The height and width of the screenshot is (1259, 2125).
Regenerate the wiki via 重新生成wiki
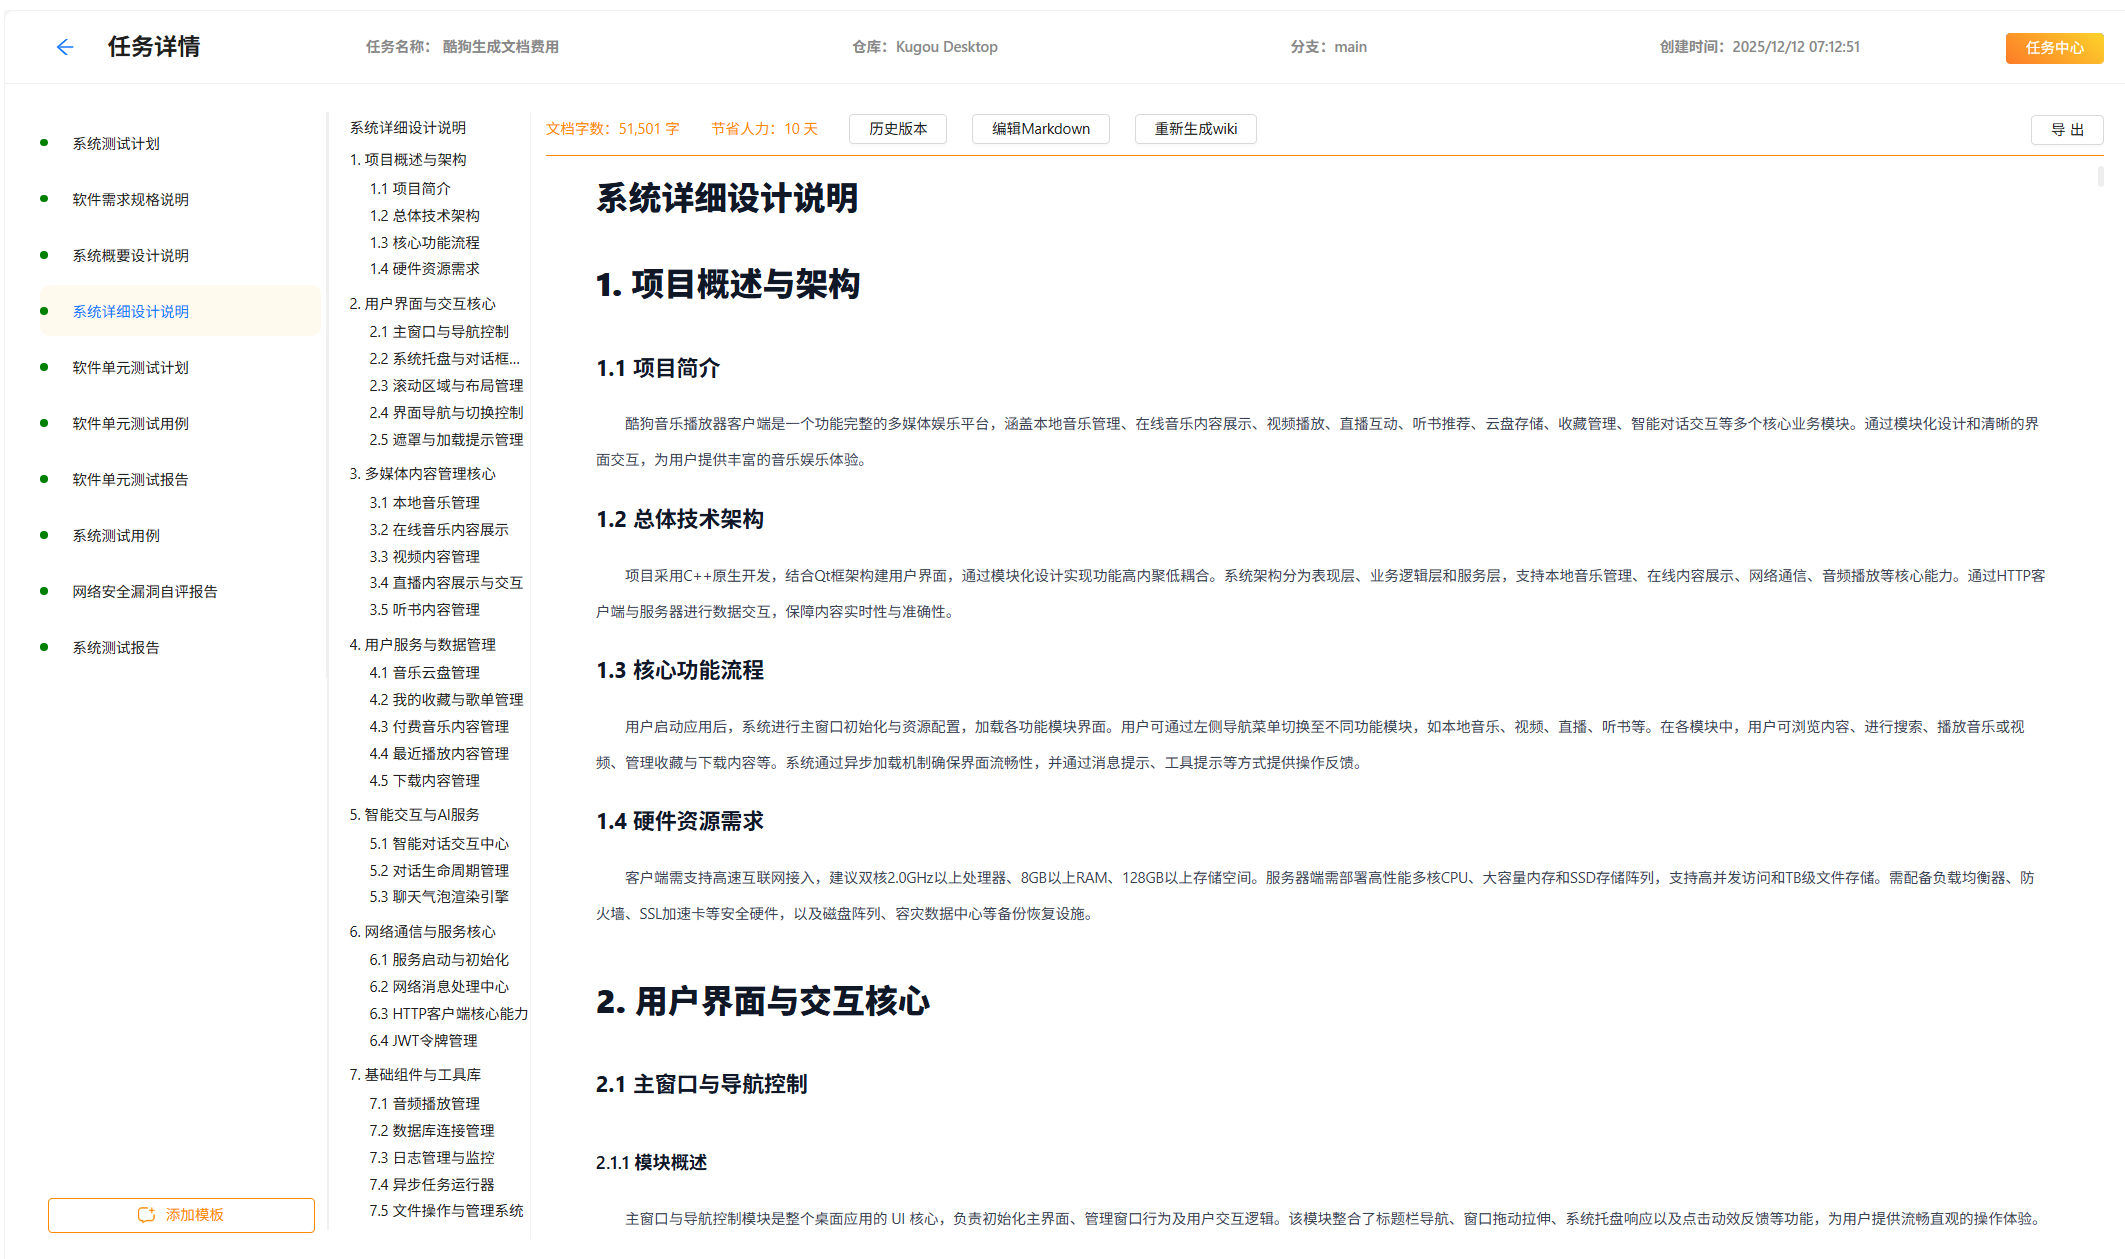pos(1195,128)
